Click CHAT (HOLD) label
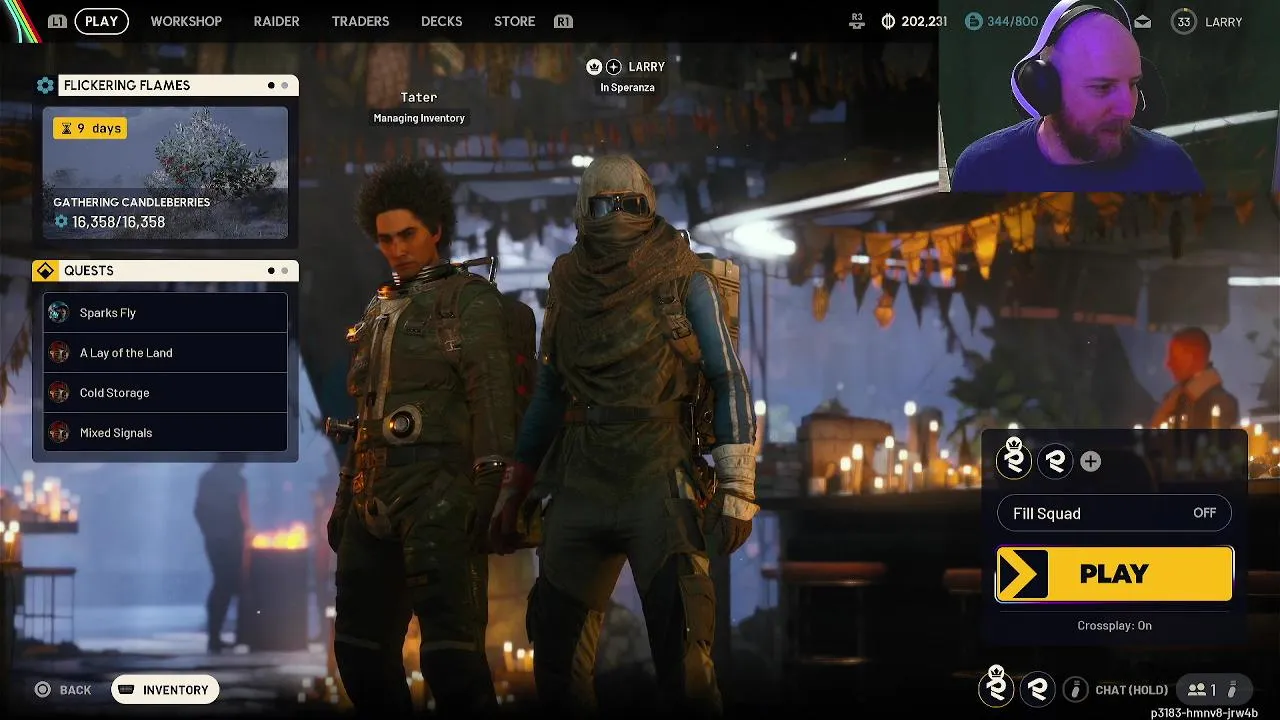The height and width of the screenshot is (720, 1280). pos(1131,690)
